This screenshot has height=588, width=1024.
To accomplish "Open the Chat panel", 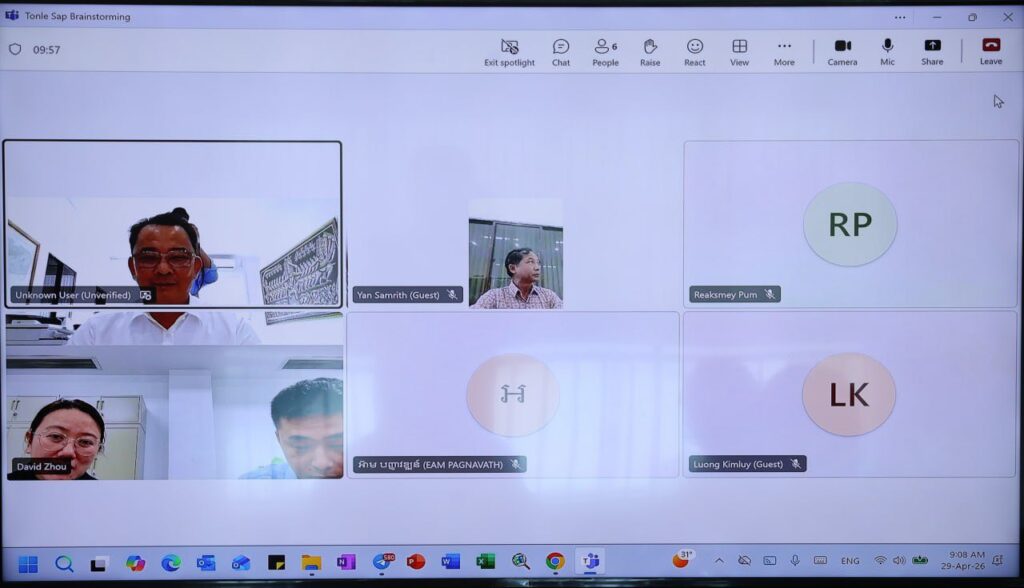I will (561, 51).
